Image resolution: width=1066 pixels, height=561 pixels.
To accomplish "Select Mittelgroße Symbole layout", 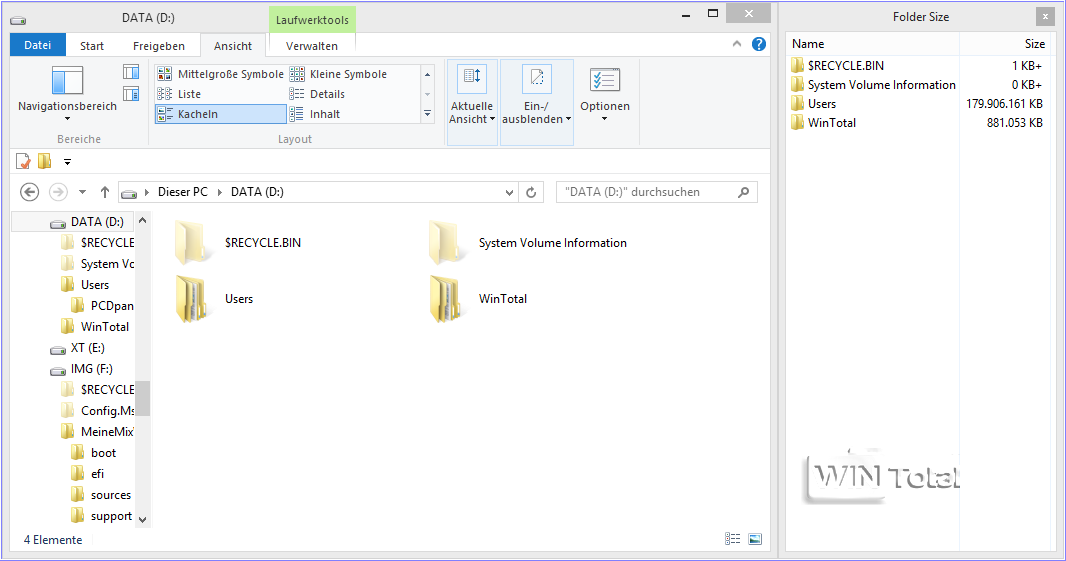I will 220,74.
